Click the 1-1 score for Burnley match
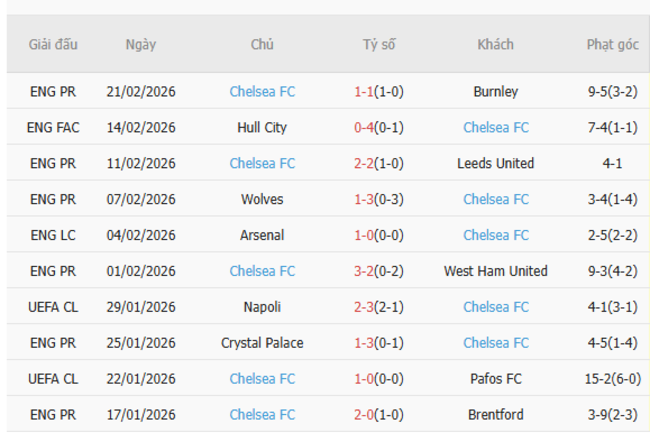This screenshot has height=442, width=650. tap(364, 91)
